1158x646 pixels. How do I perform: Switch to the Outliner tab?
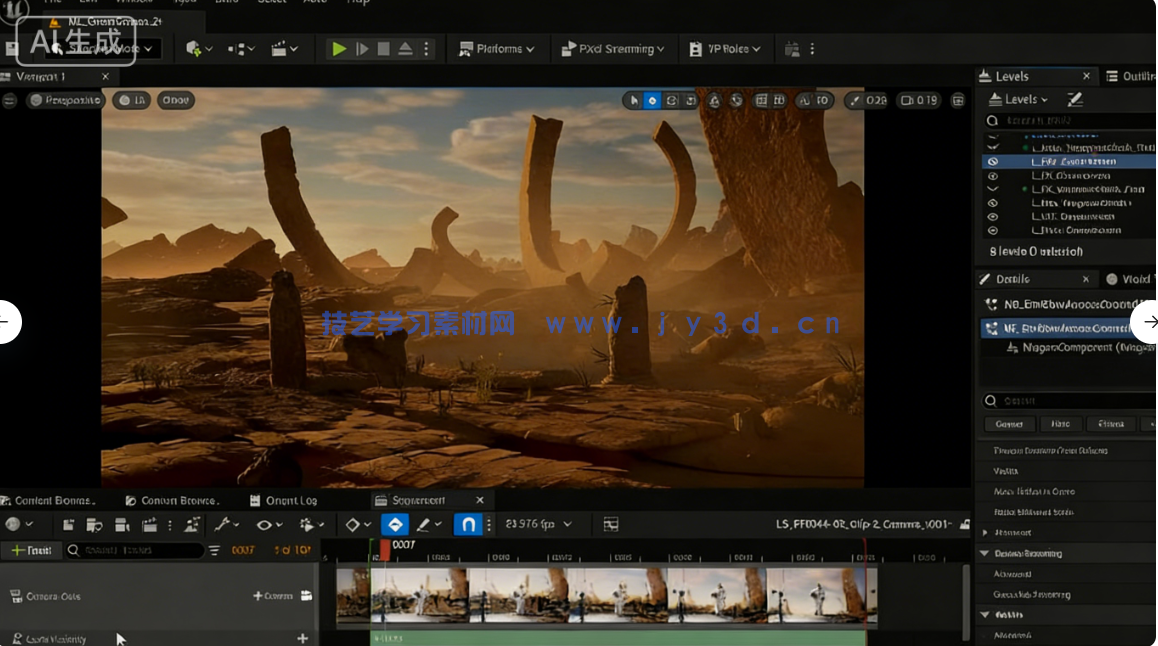tap(1131, 76)
